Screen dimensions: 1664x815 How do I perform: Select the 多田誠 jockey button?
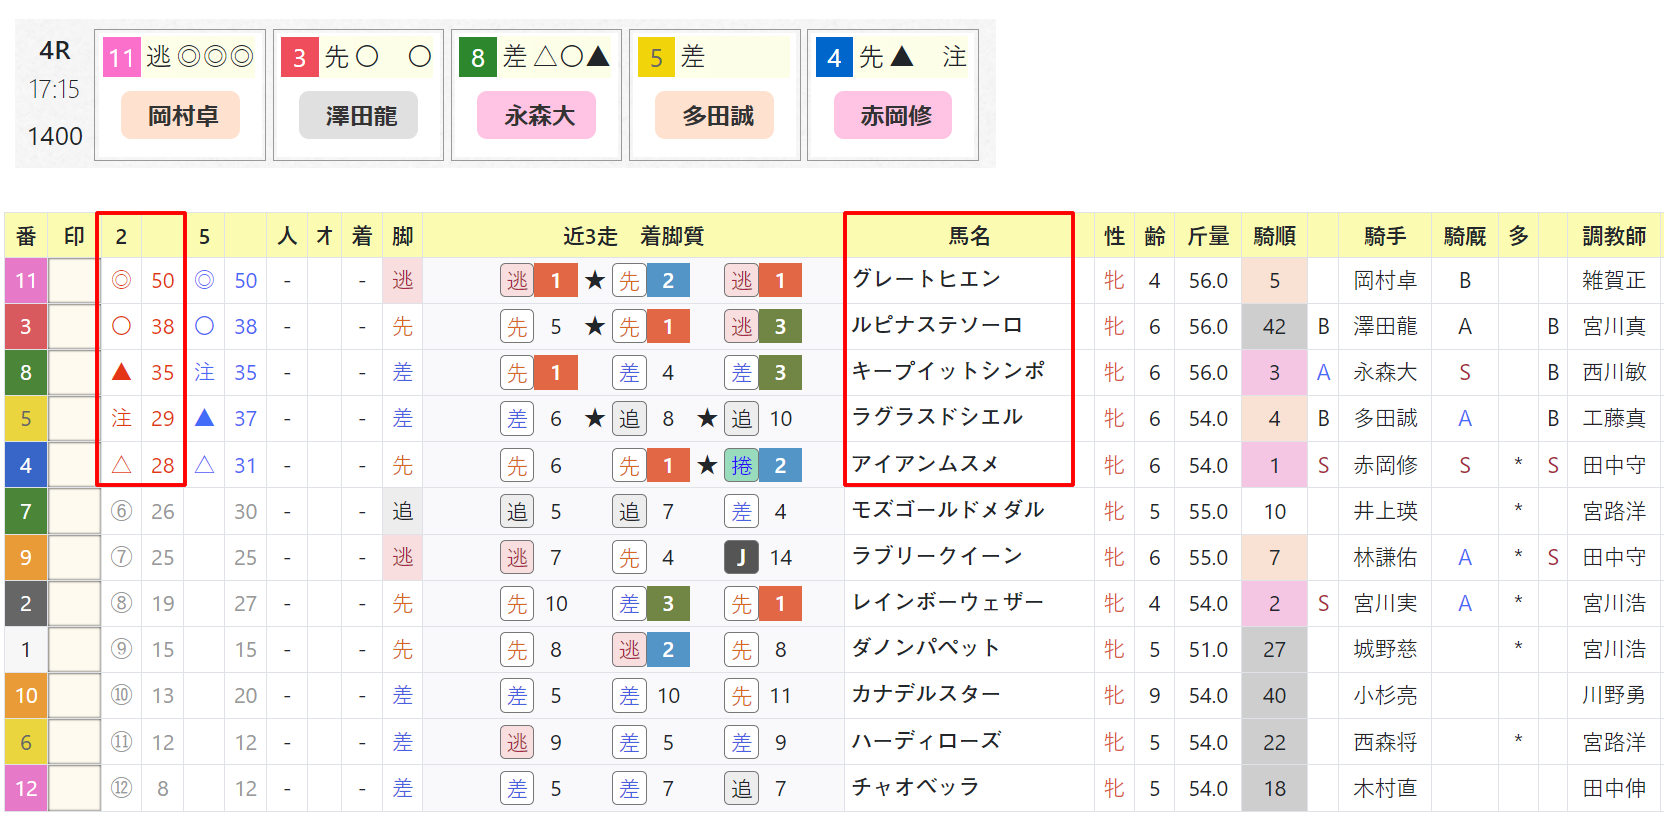pyautogui.click(x=715, y=115)
